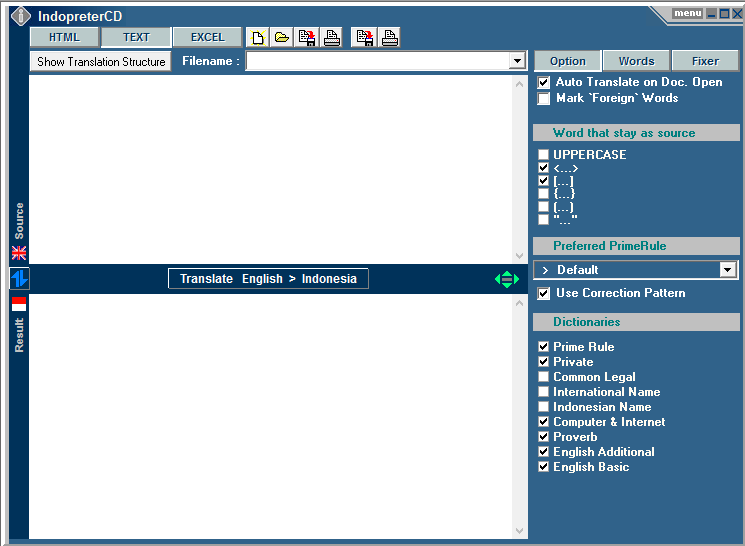This screenshot has height=546, width=745.
Task: Click the Indonesian flag result language icon
Action: click(19, 304)
